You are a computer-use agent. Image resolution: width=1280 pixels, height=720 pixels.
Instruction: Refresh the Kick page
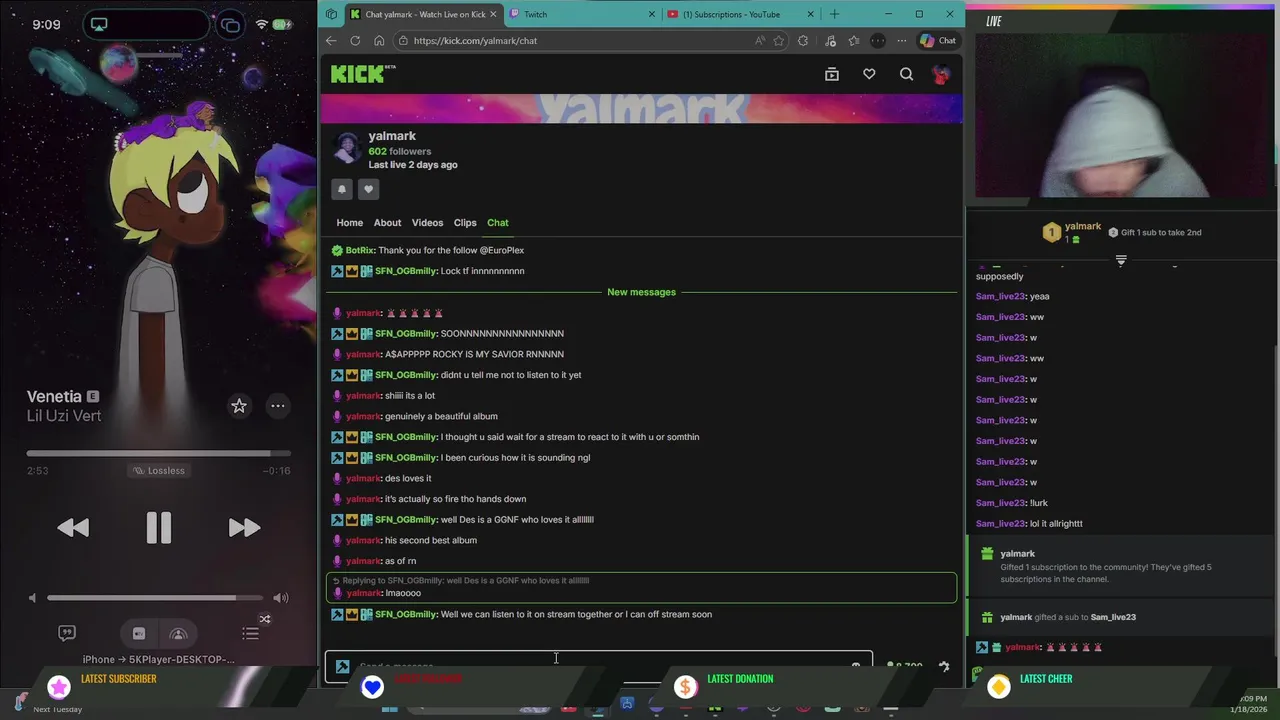coord(355,41)
